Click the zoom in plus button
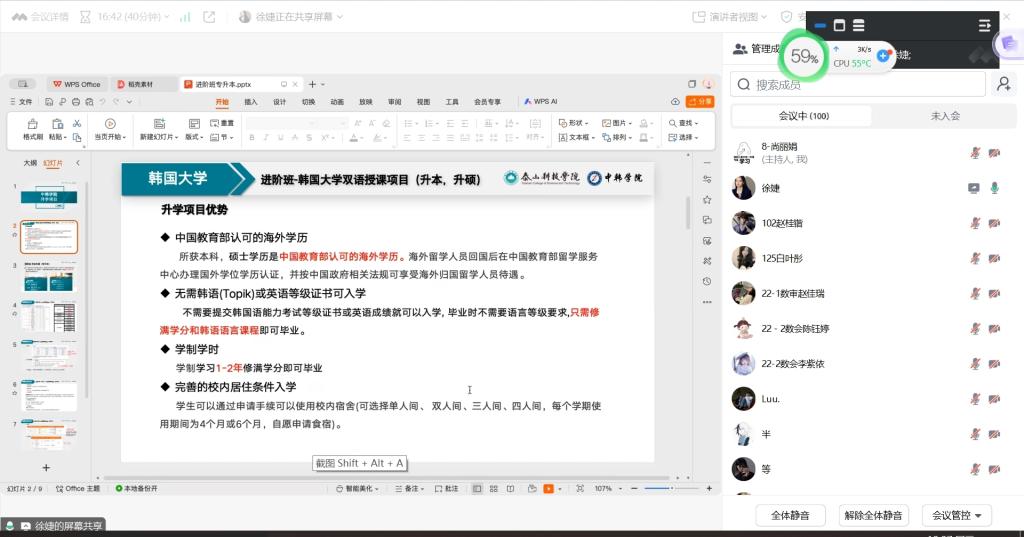 pos(709,489)
